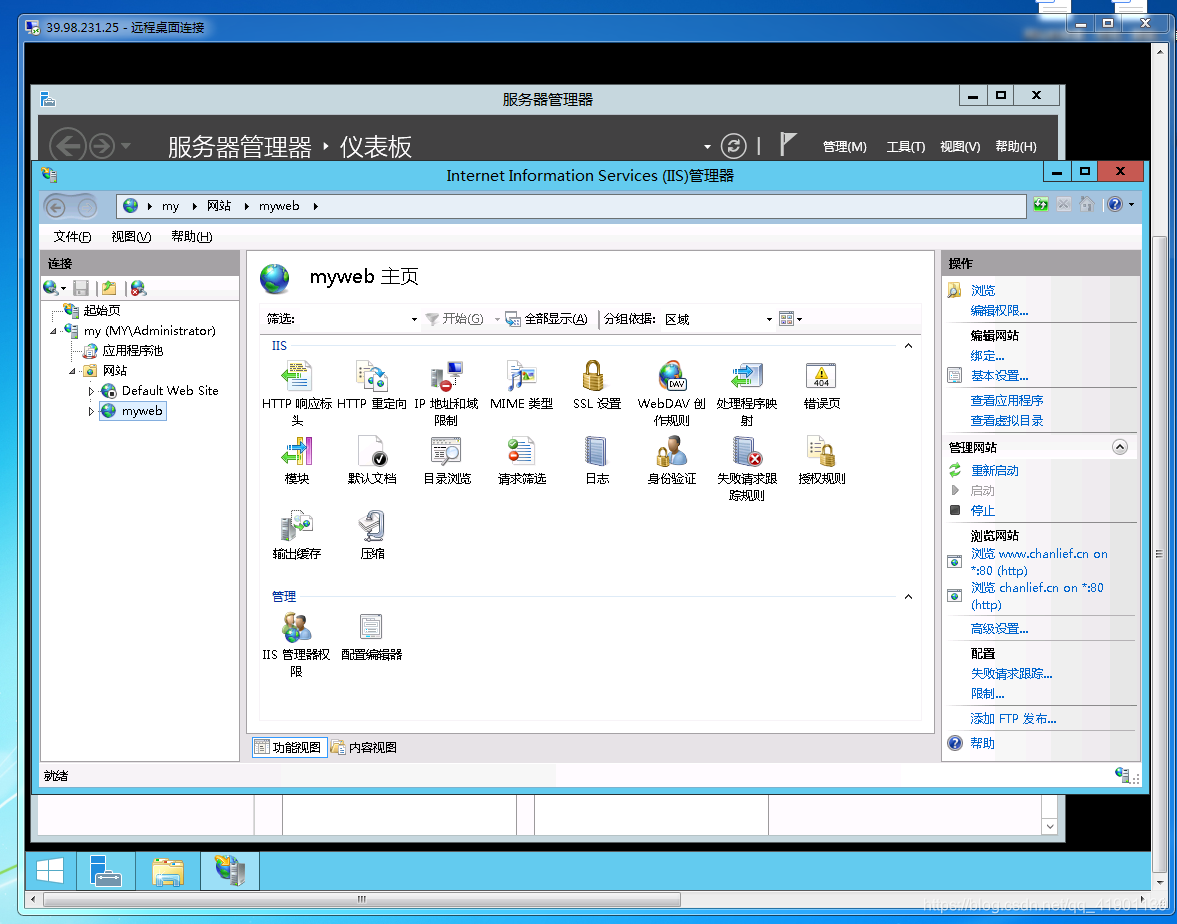Viewport: 1177px width, 924px height.
Task: Open File Explorer from the taskbar
Action: coord(167,871)
